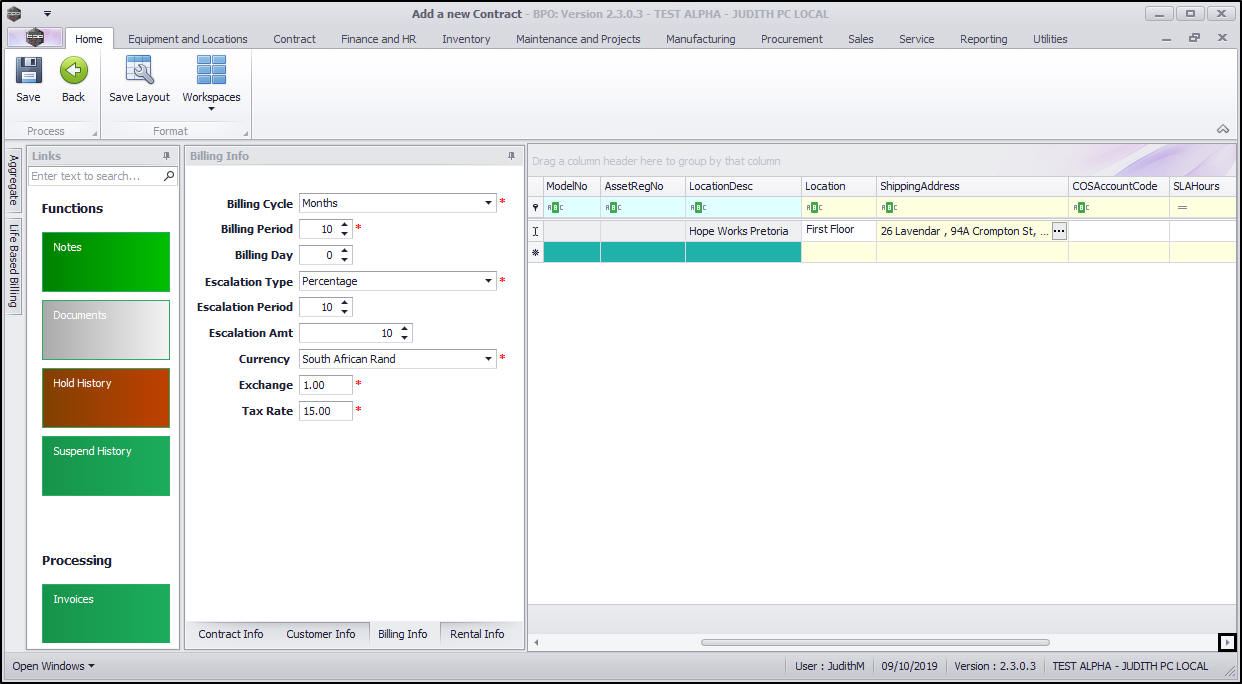Open the shipping address ellipsis button
1242x684 pixels.
point(1059,231)
